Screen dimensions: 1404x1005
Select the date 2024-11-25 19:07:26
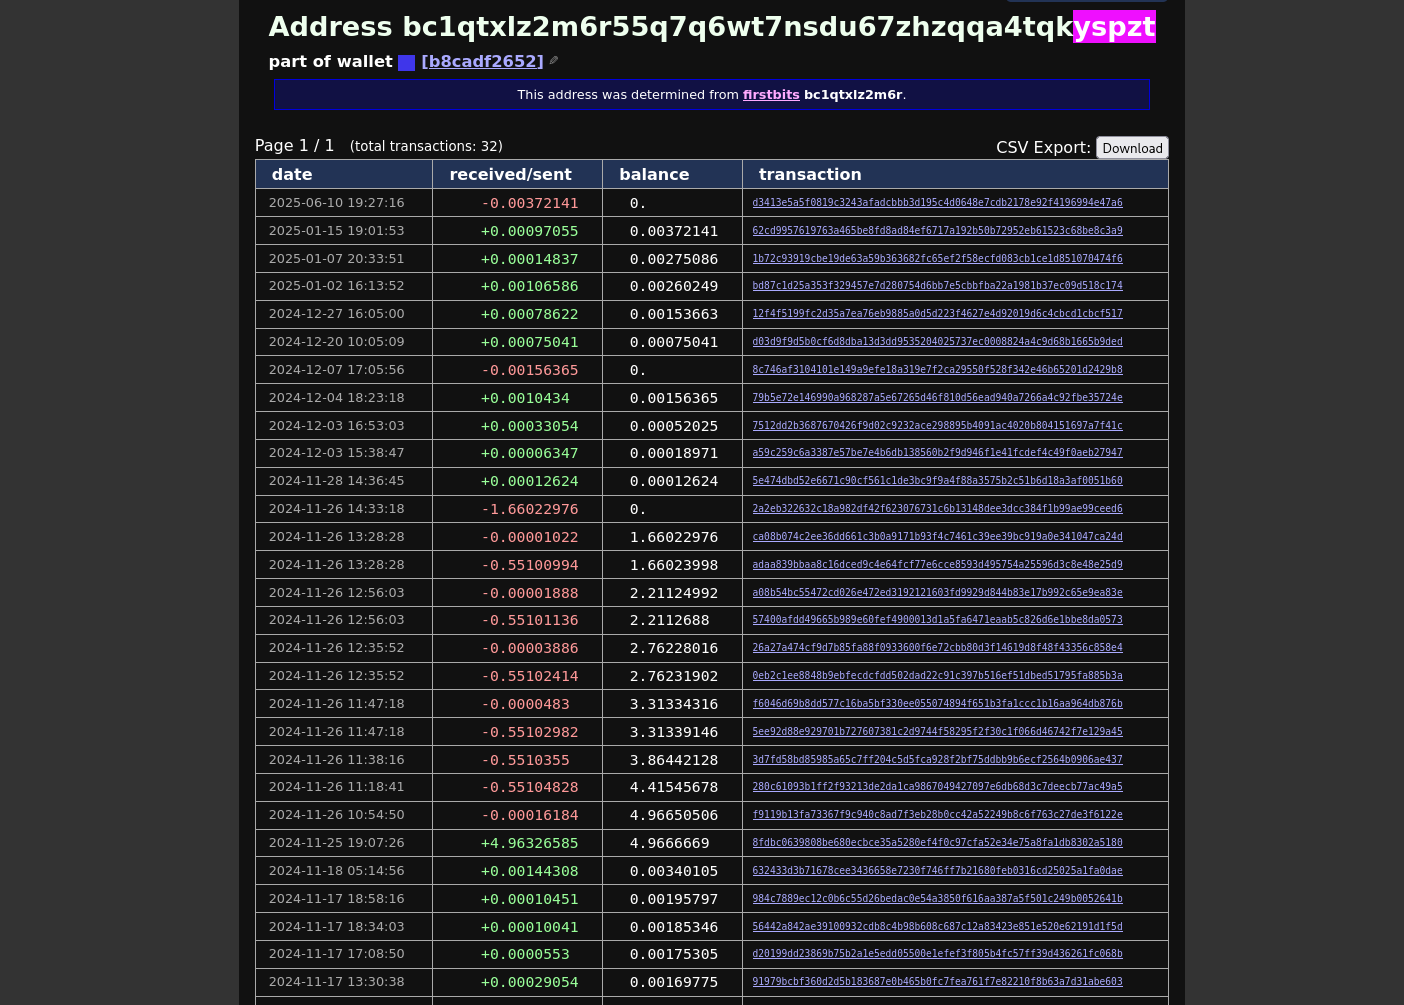(336, 843)
